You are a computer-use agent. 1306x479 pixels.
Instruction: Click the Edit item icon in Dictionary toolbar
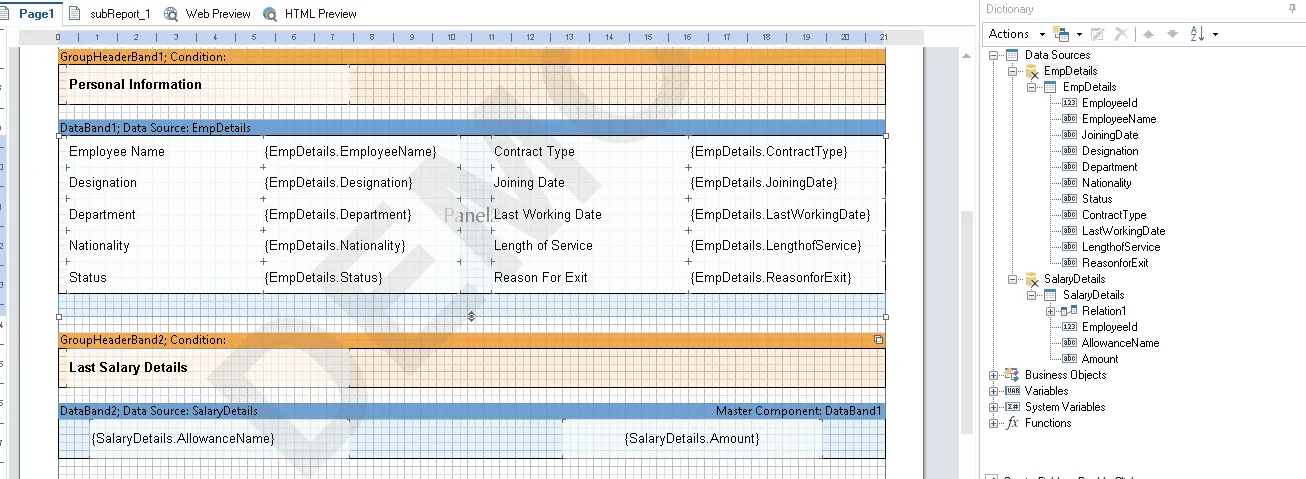tap(1097, 34)
